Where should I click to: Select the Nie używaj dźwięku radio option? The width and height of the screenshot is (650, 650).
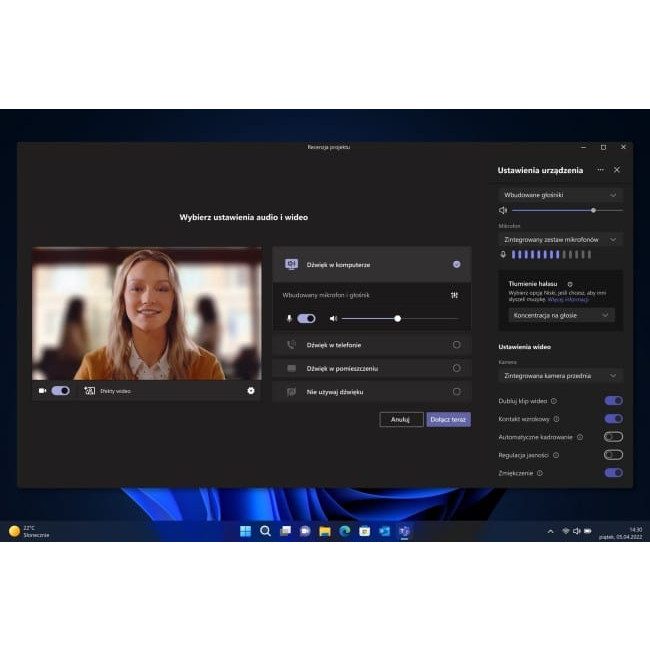click(x=456, y=392)
